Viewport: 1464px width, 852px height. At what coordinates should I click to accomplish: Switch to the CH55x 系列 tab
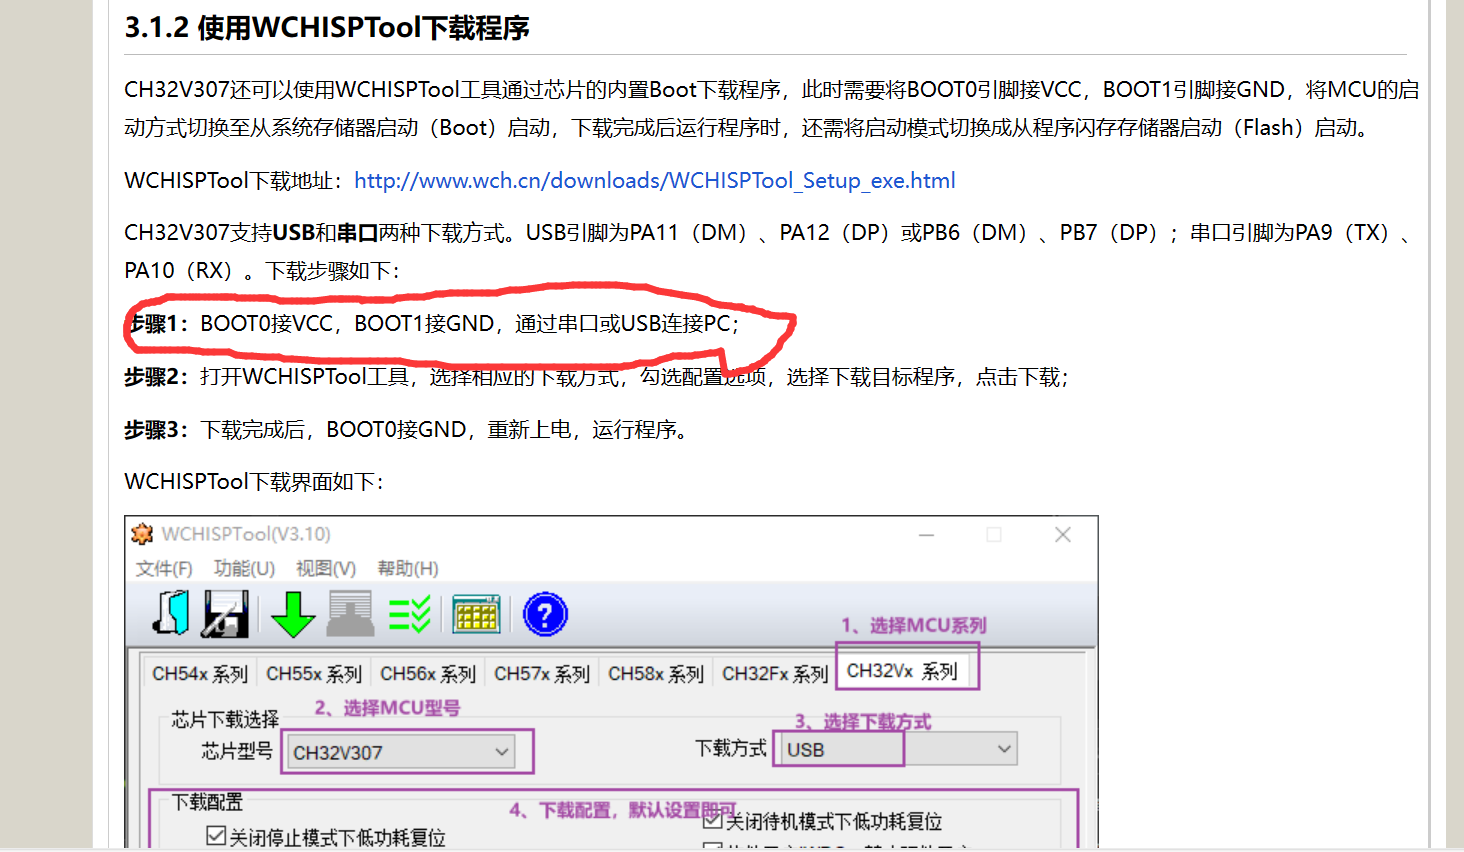click(313, 674)
